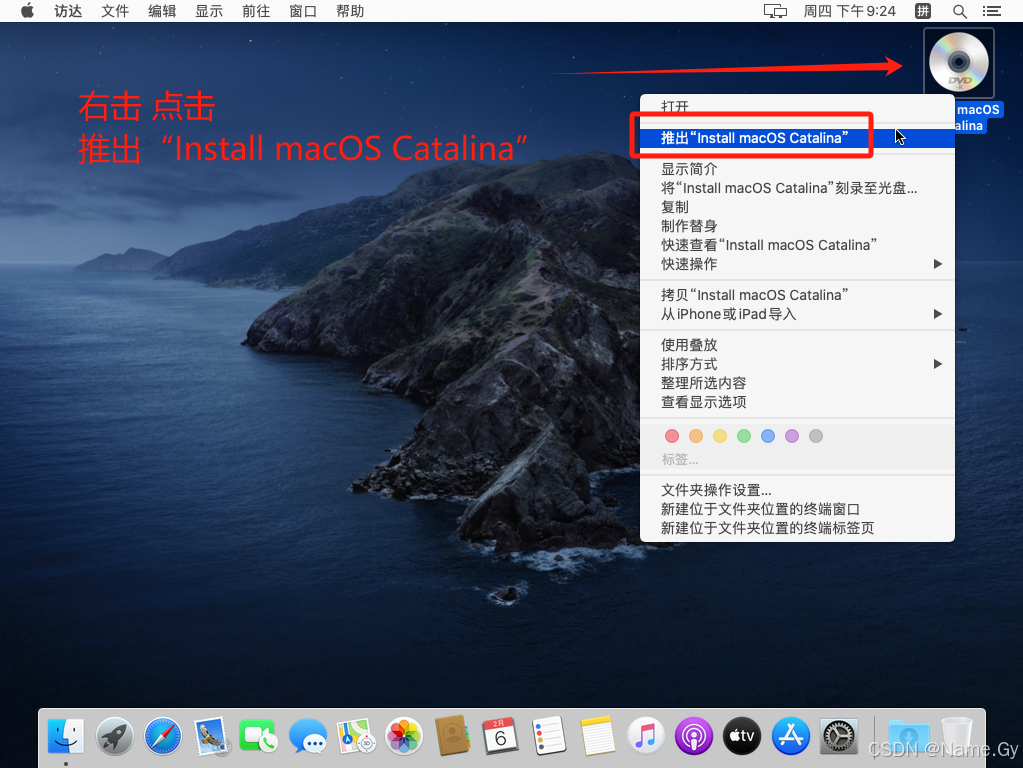Open Messages speech bubble icon
The height and width of the screenshot is (768, 1023).
[x=307, y=737]
